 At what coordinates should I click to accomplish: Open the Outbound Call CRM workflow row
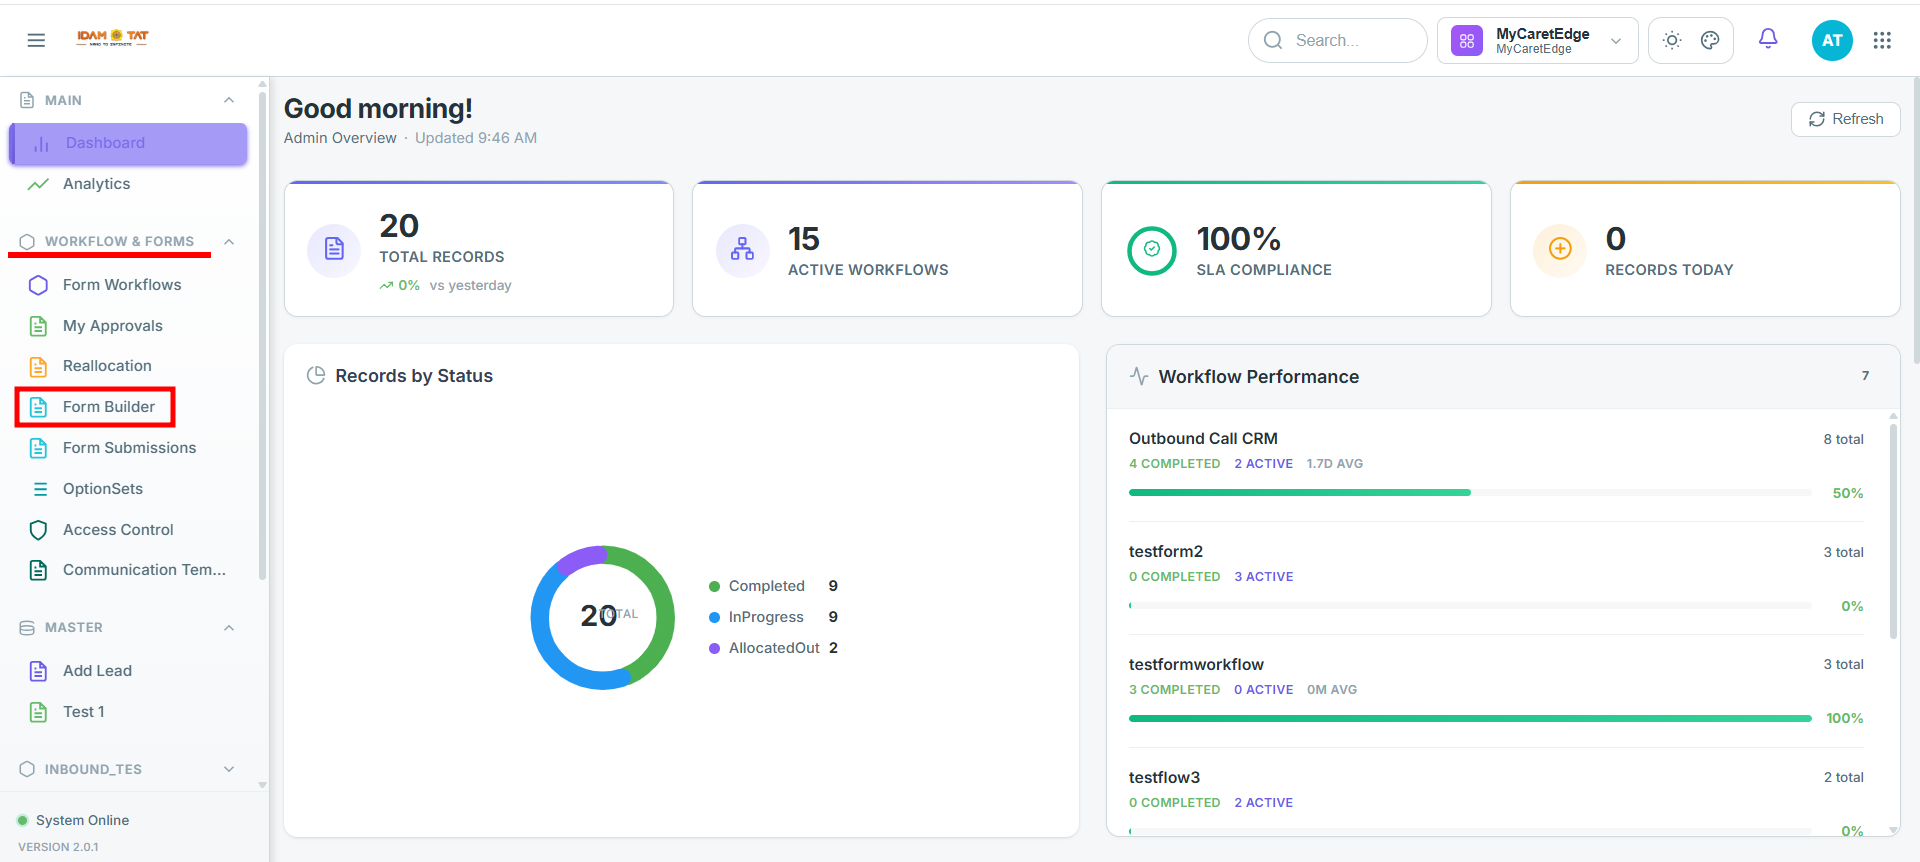click(x=1496, y=465)
